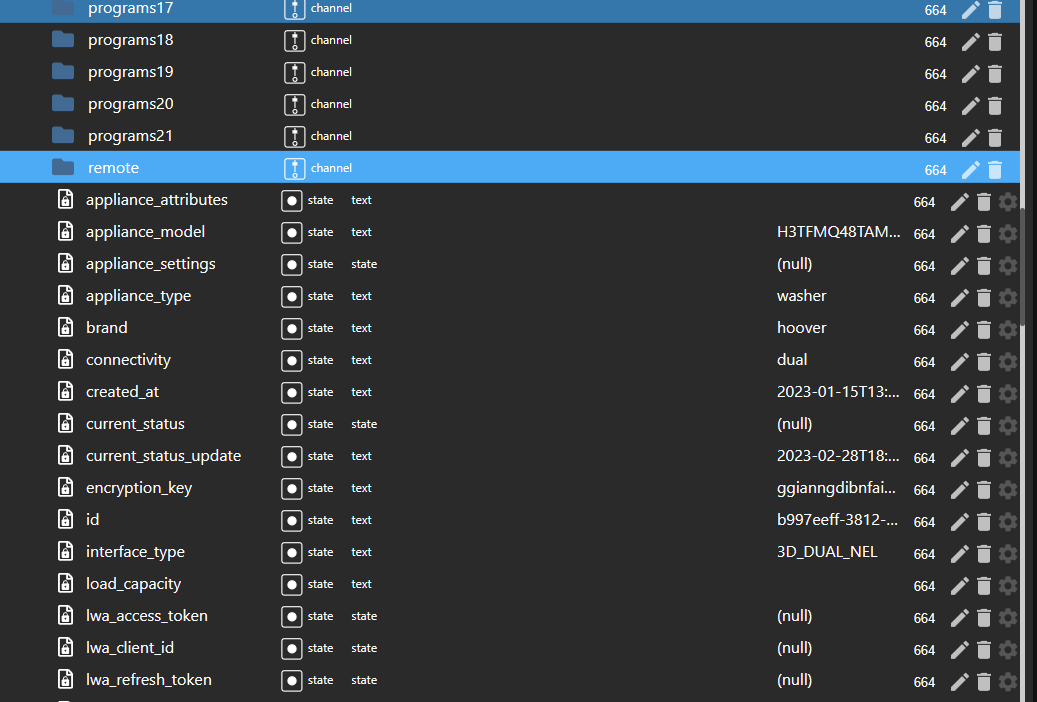
Task: Delete the connectivity state using trash icon
Action: (x=982, y=361)
